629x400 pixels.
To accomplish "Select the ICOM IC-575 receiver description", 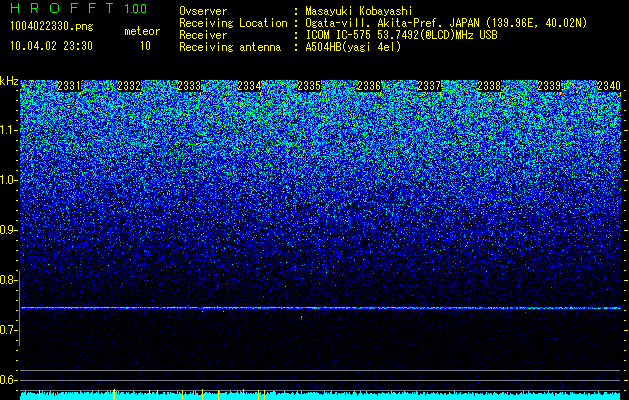I will tap(401, 35).
